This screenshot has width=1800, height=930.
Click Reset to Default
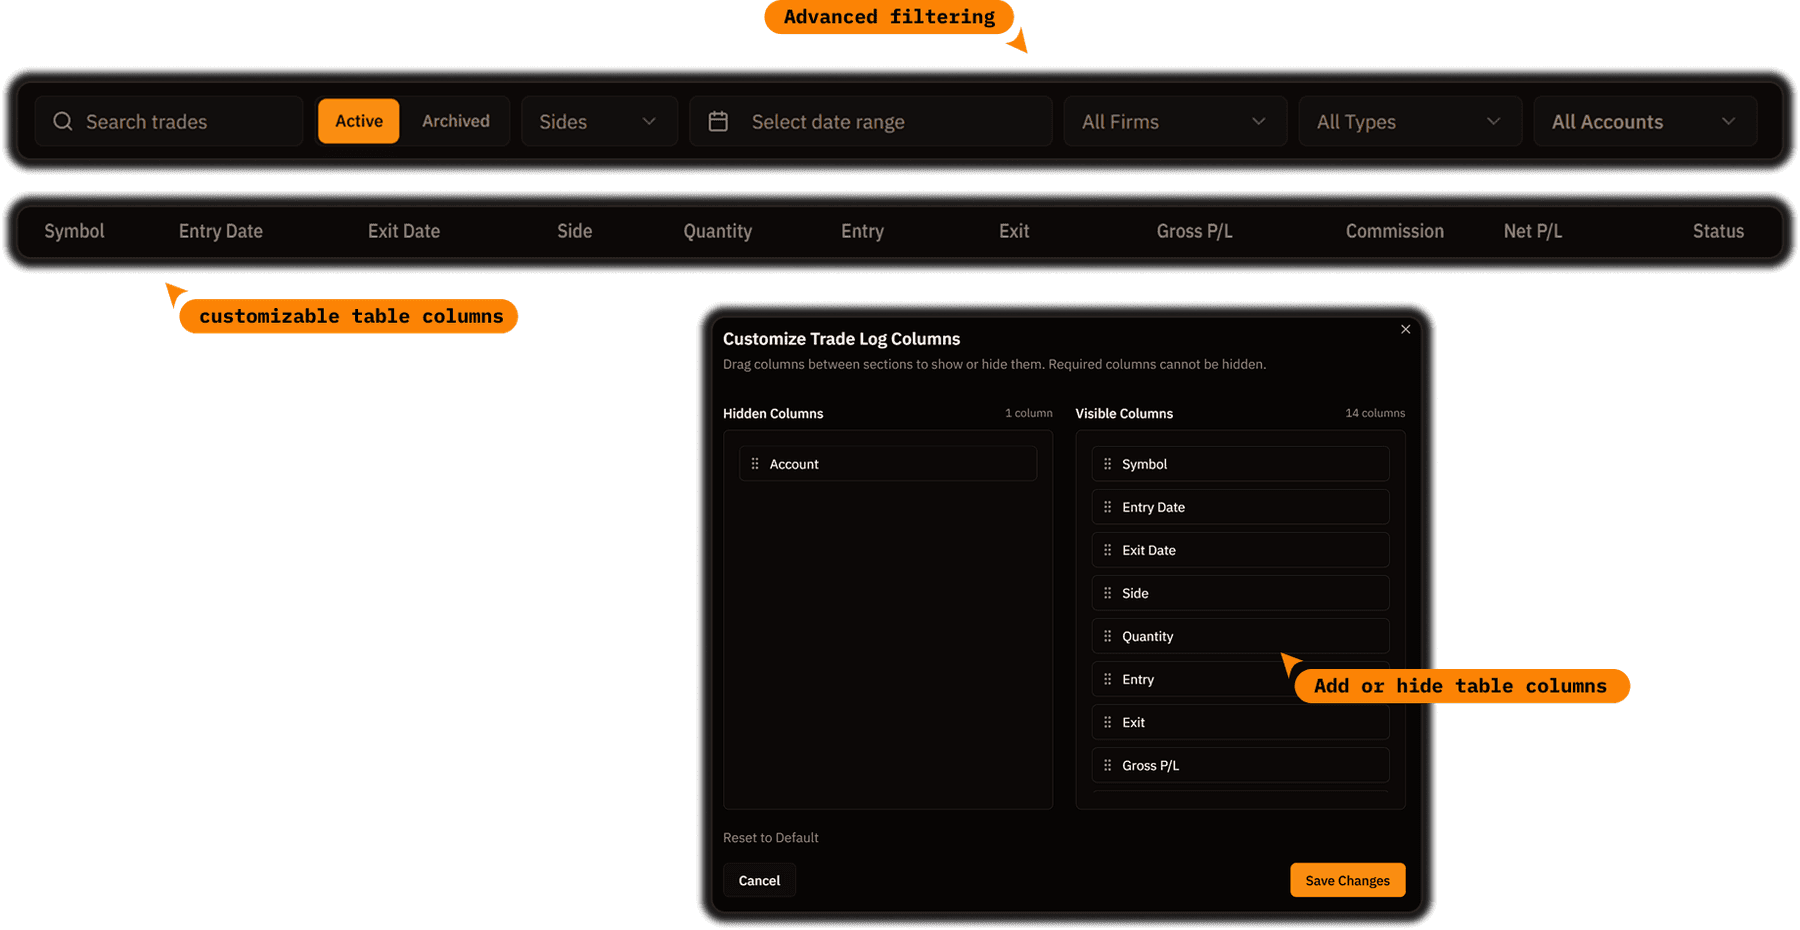click(770, 837)
